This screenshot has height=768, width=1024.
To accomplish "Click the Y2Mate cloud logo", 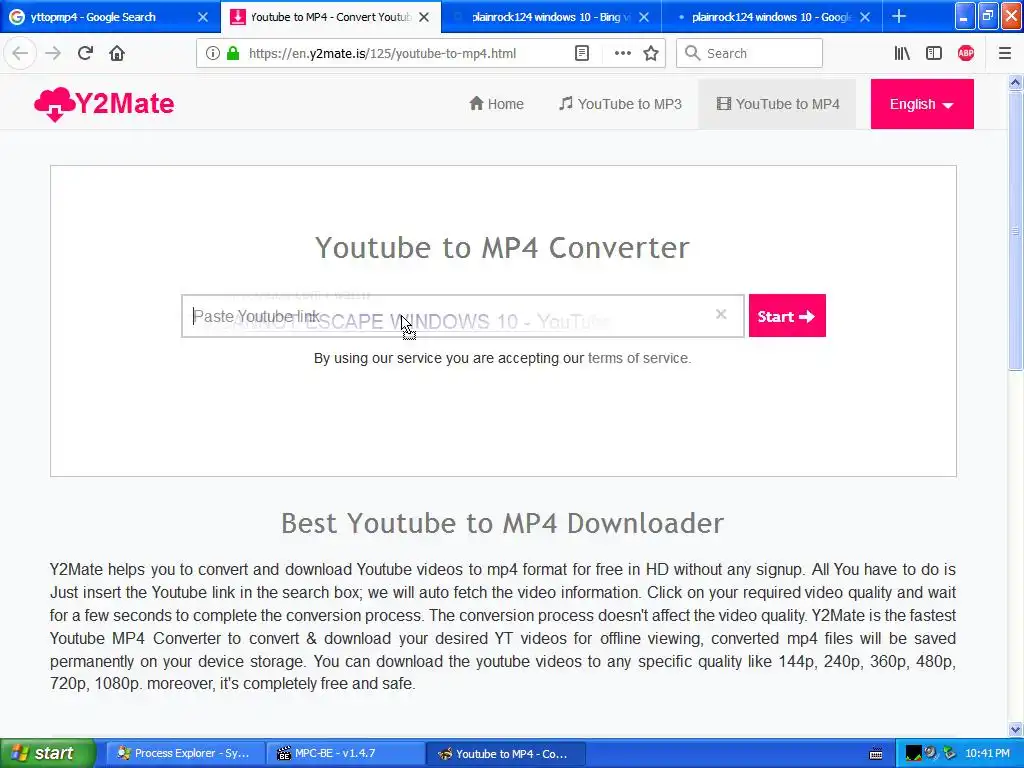I will (x=104, y=104).
